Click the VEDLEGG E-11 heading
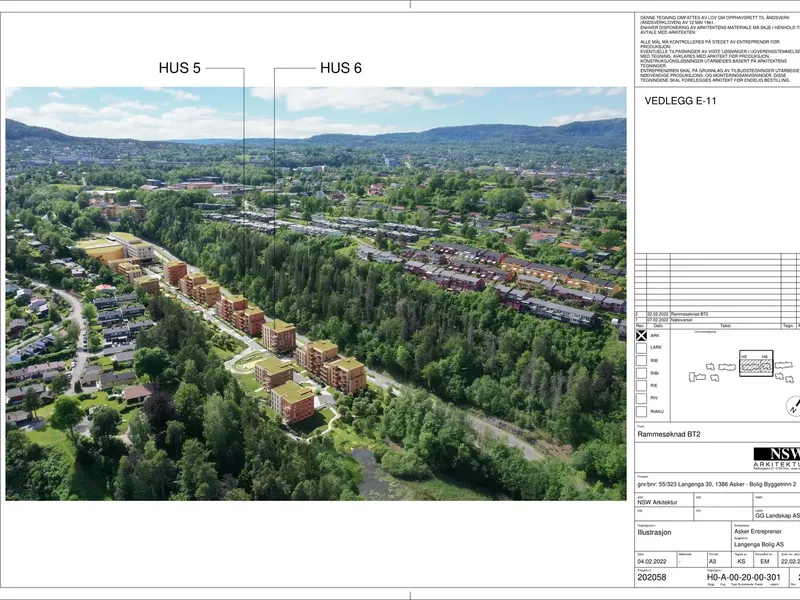Screen dimensions: 800x600 (680, 101)
